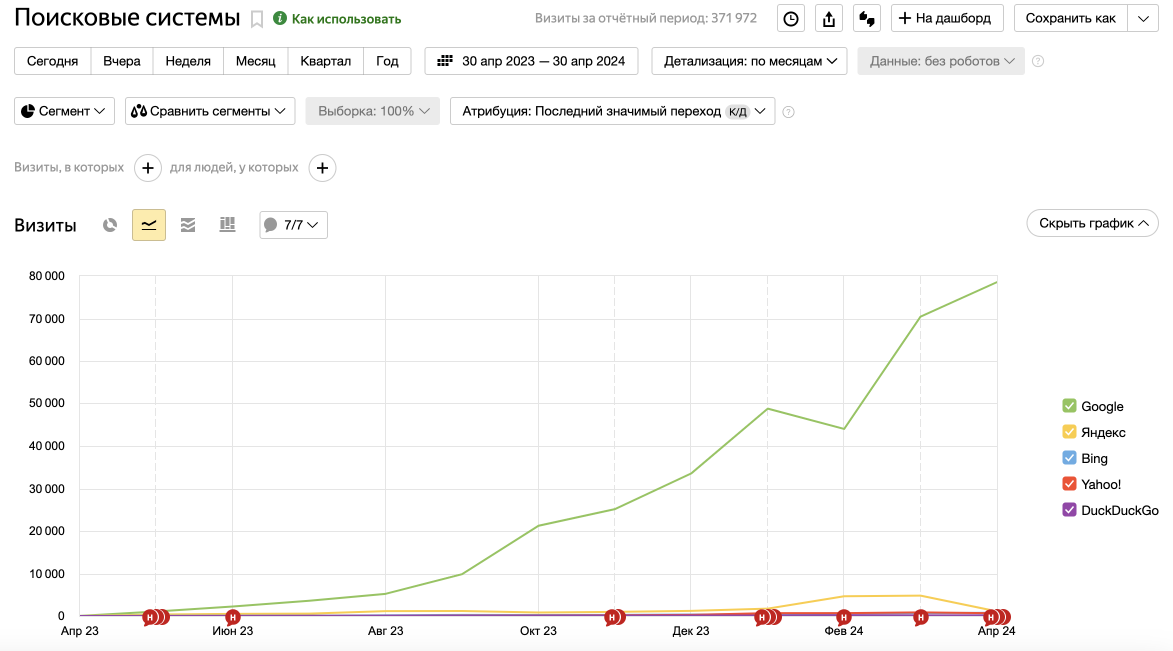Image resolution: width=1173 pixels, height=651 pixels.
Task: Toggle the Google series checkbox
Action: (x=1069, y=406)
